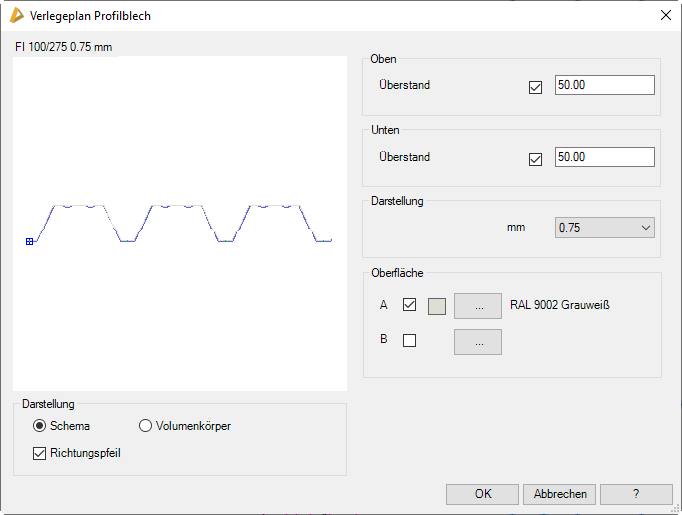The height and width of the screenshot is (515, 682).
Task: Open the color browser button for surface A
Action: tap(478, 306)
